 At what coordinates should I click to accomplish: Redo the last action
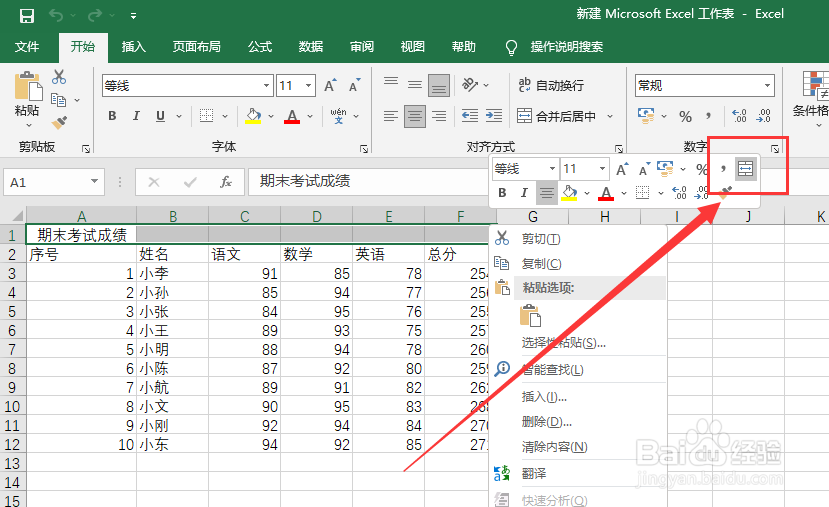[x=95, y=16]
